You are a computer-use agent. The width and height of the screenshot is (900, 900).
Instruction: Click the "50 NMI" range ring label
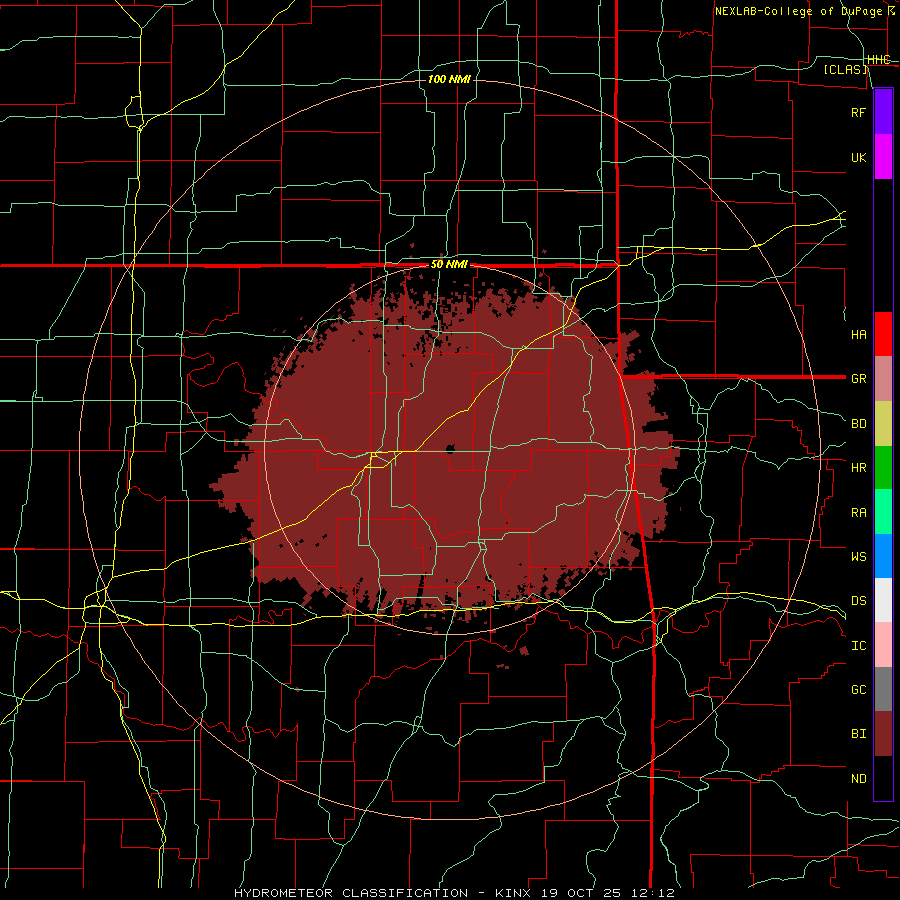click(x=449, y=264)
